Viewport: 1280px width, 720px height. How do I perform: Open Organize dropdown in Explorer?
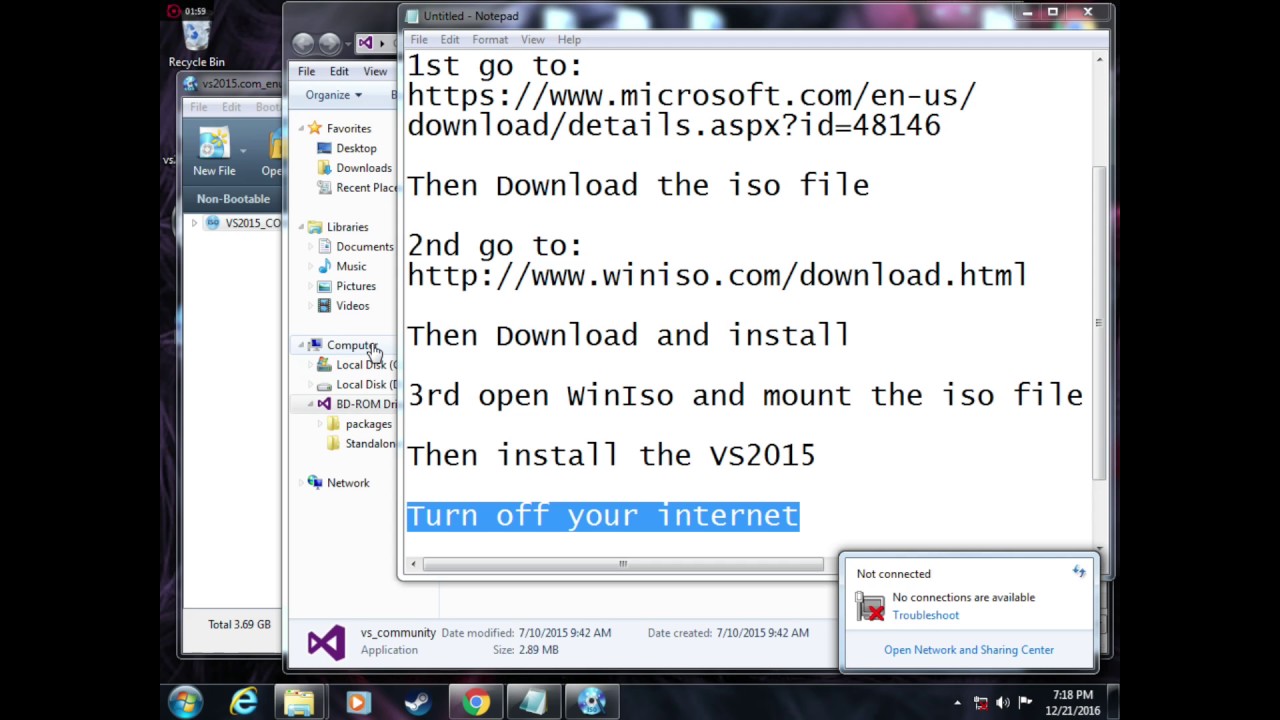click(x=334, y=95)
